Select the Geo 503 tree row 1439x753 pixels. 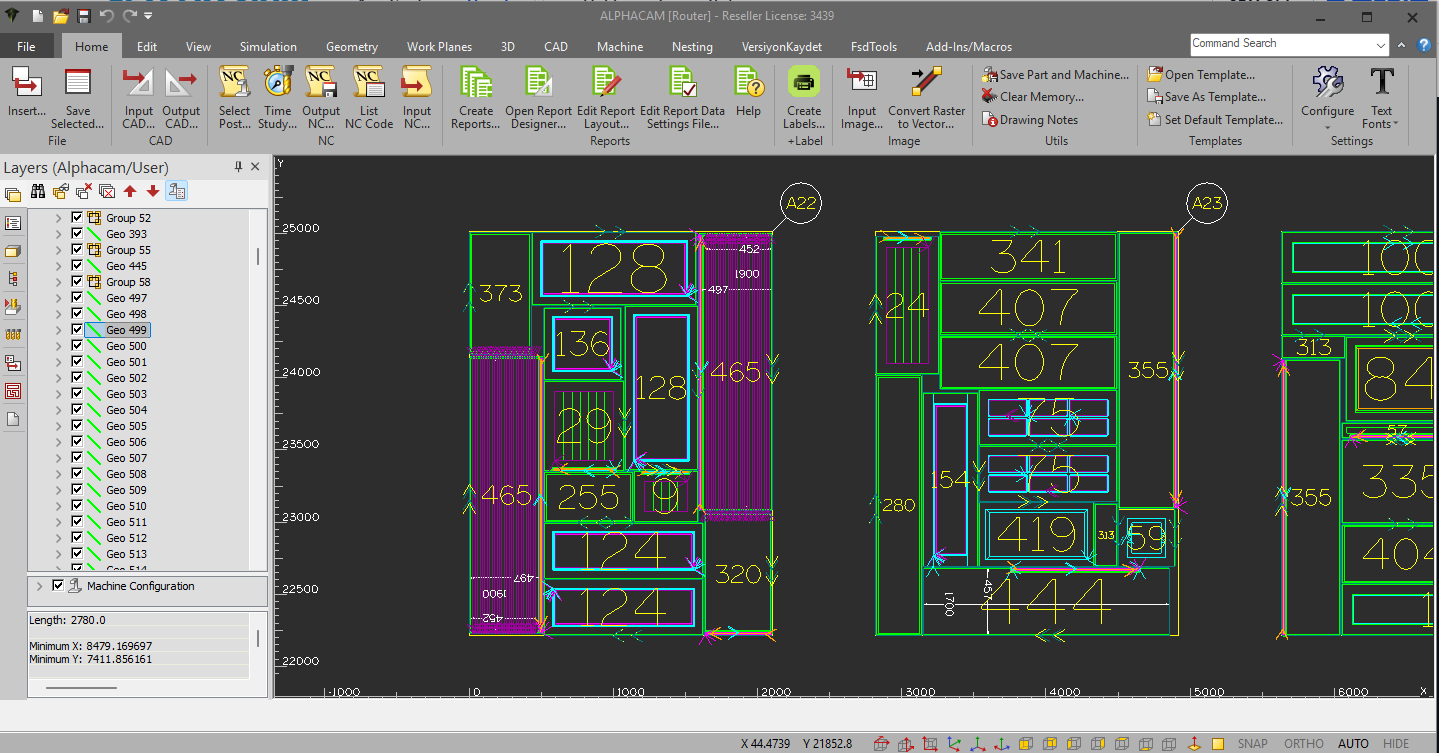click(x=127, y=394)
